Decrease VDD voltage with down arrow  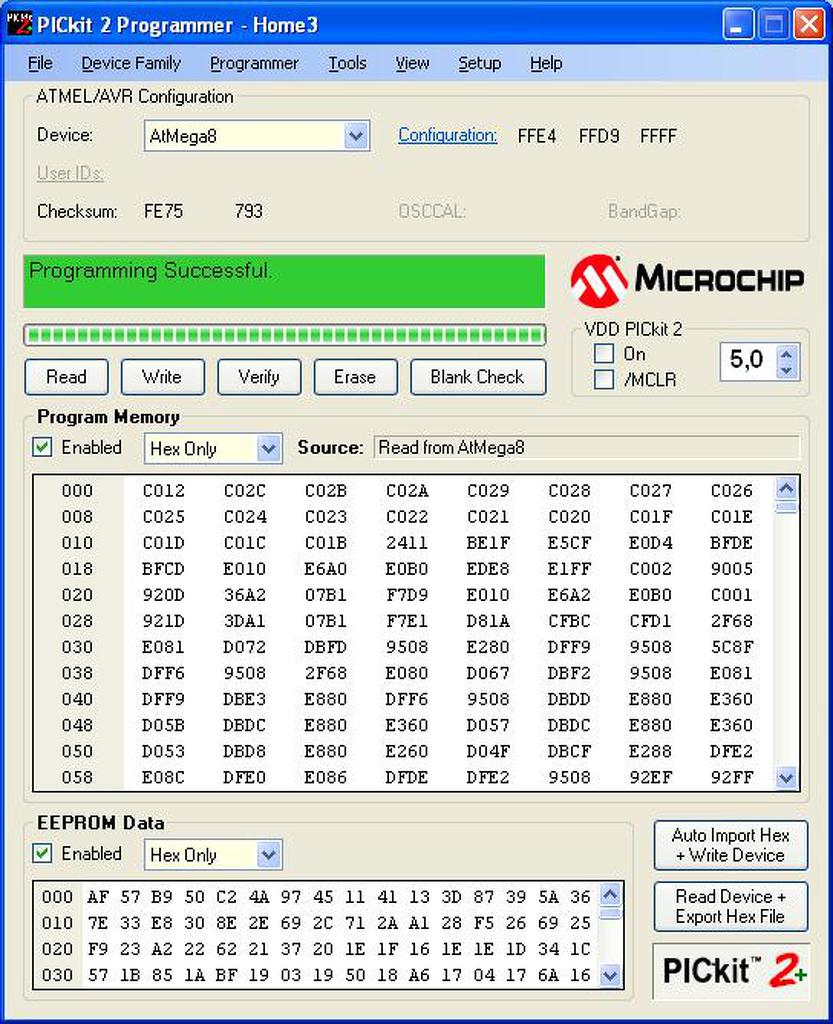787,370
